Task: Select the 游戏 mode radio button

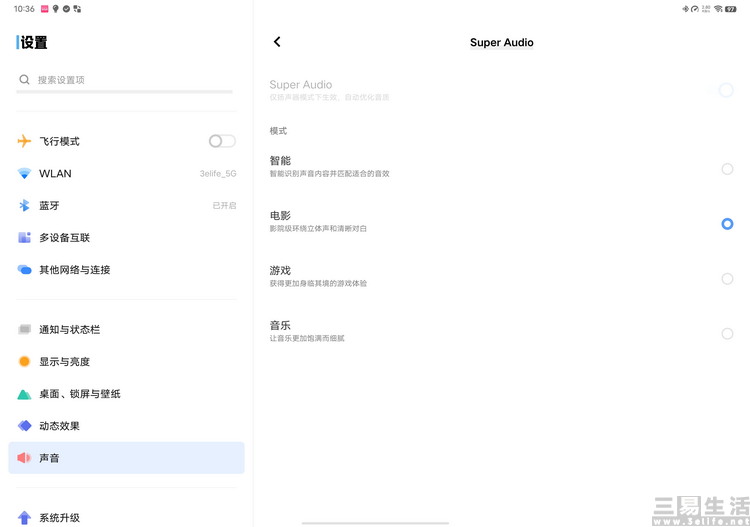Action: (x=727, y=279)
